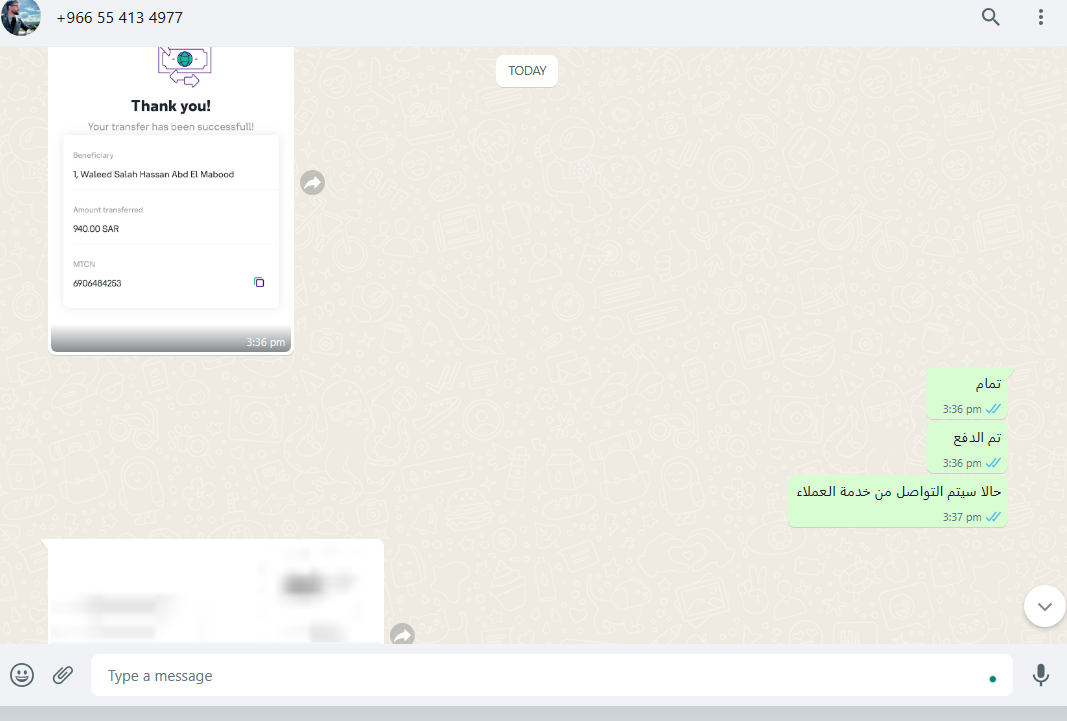Focus the Type a message field
The height and width of the screenshot is (721, 1067).
point(551,675)
